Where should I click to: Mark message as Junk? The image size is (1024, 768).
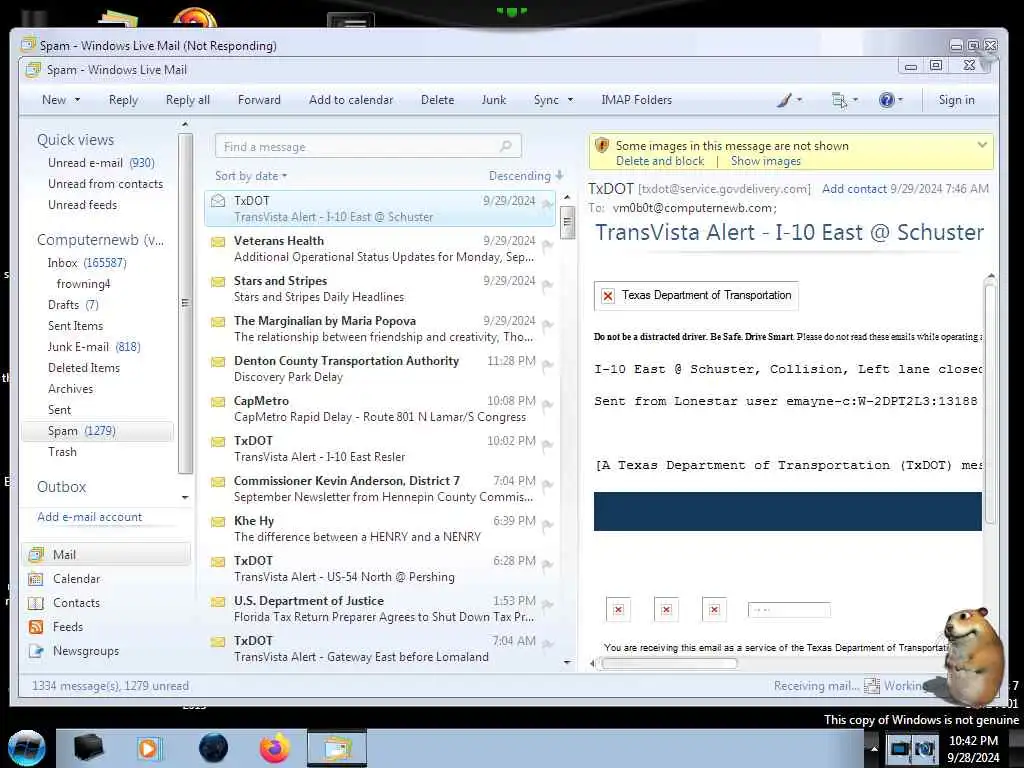pyautogui.click(x=494, y=100)
